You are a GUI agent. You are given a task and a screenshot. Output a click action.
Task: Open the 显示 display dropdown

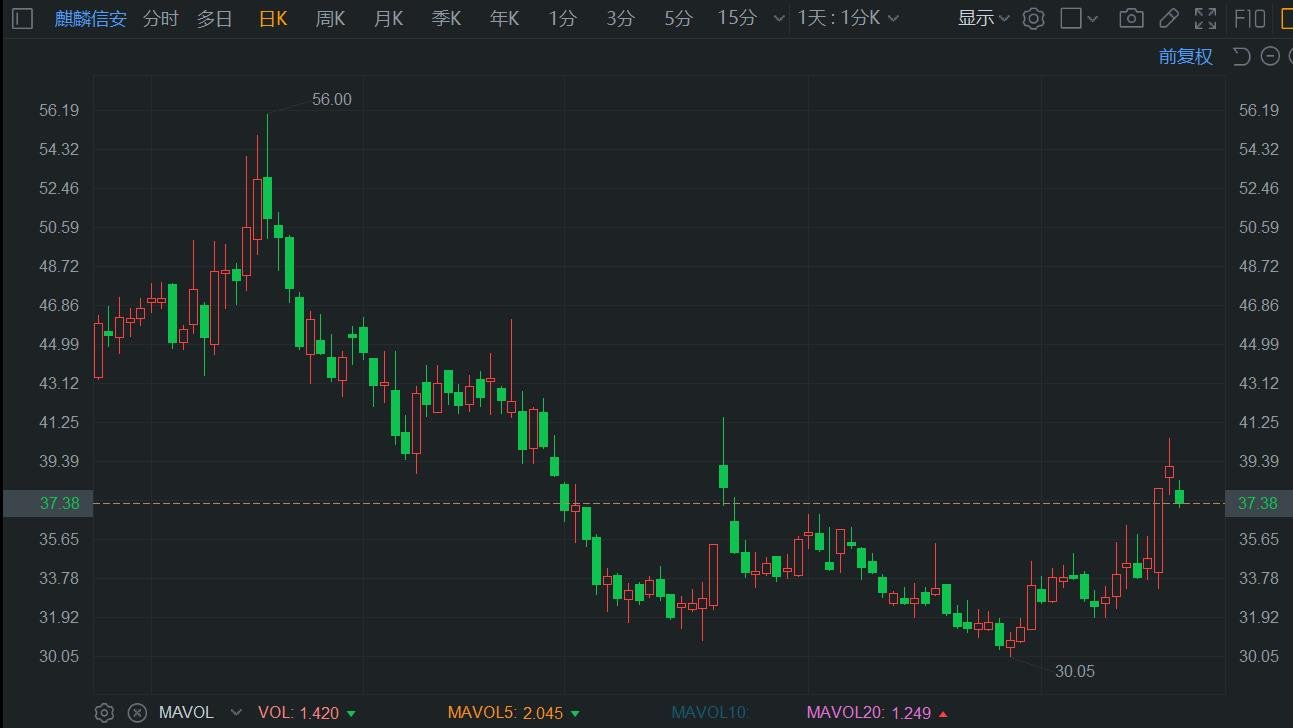point(983,18)
